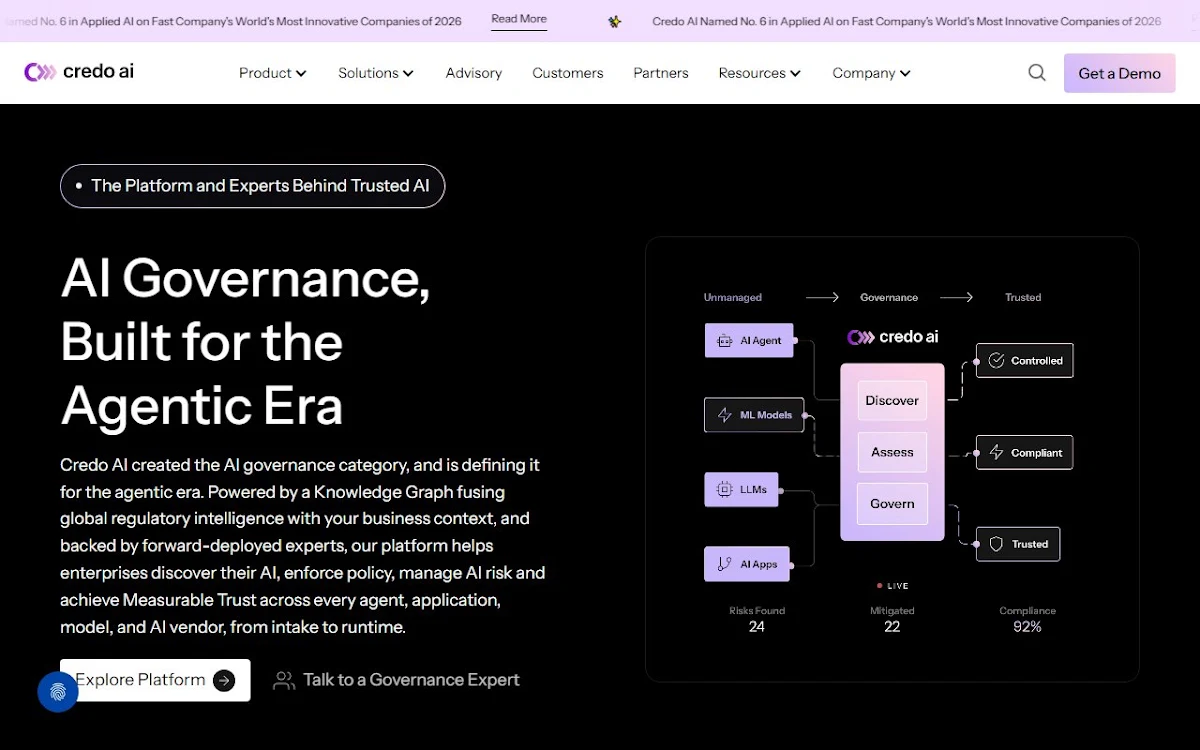Click the AI Governance headline text
This screenshot has width=1200, height=750.
click(x=245, y=341)
